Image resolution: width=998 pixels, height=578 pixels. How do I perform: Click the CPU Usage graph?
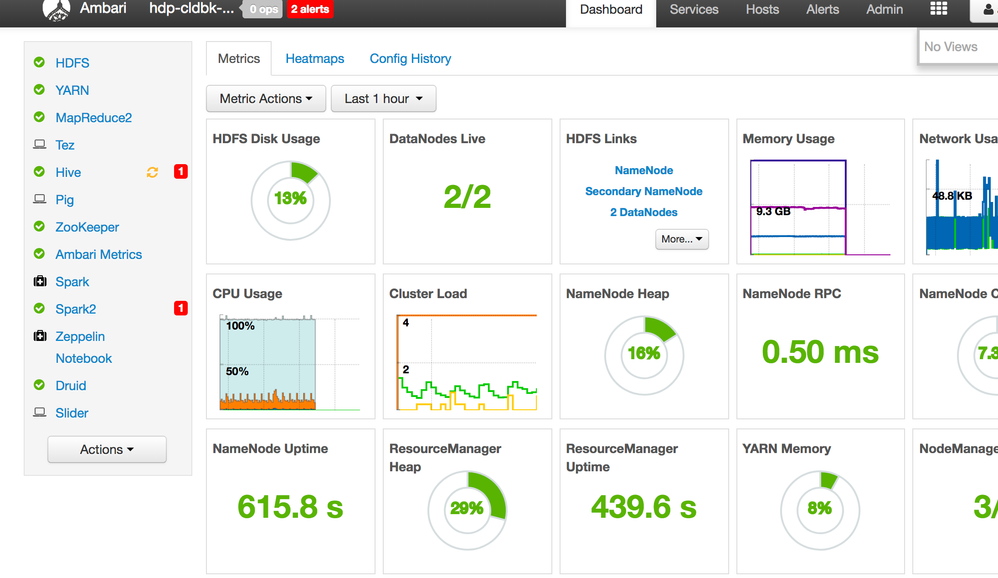[x=290, y=362]
